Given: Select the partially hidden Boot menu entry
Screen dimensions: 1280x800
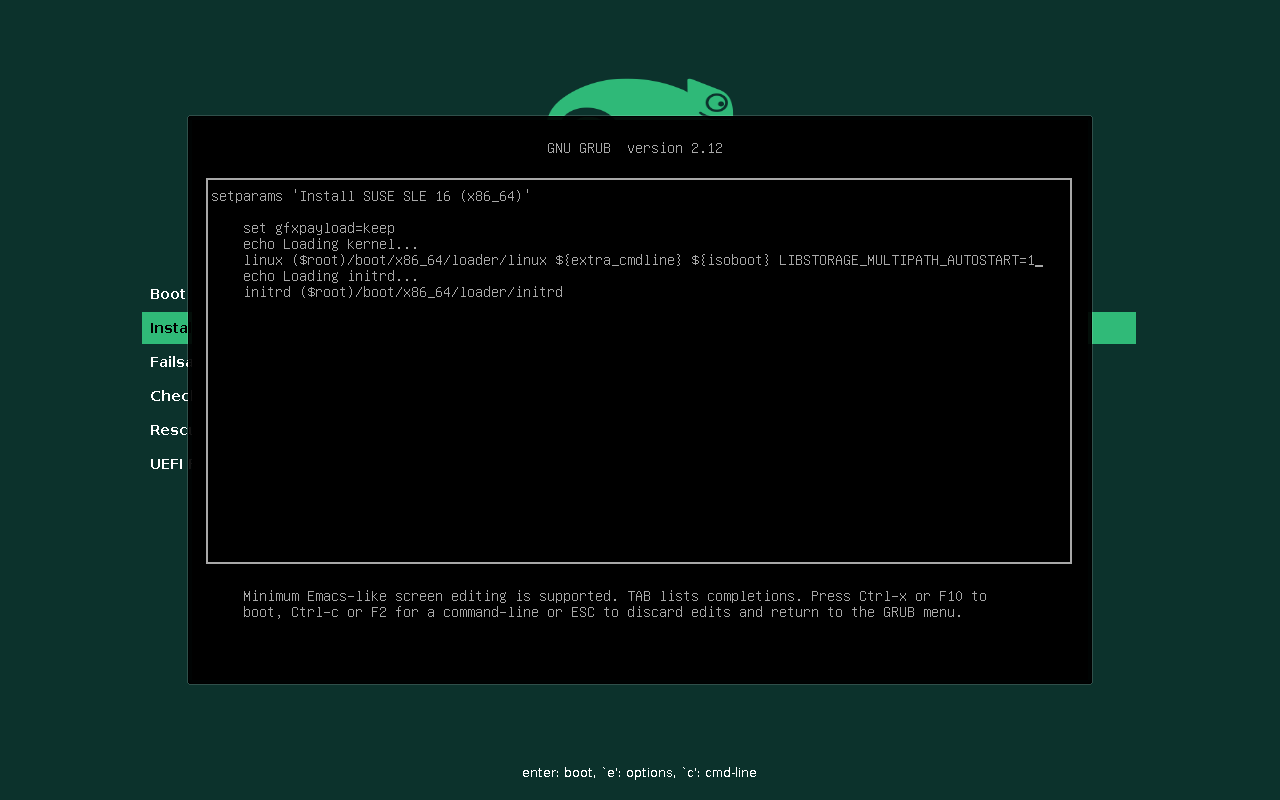Looking at the screenshot, I should click(x=167, y=294).
